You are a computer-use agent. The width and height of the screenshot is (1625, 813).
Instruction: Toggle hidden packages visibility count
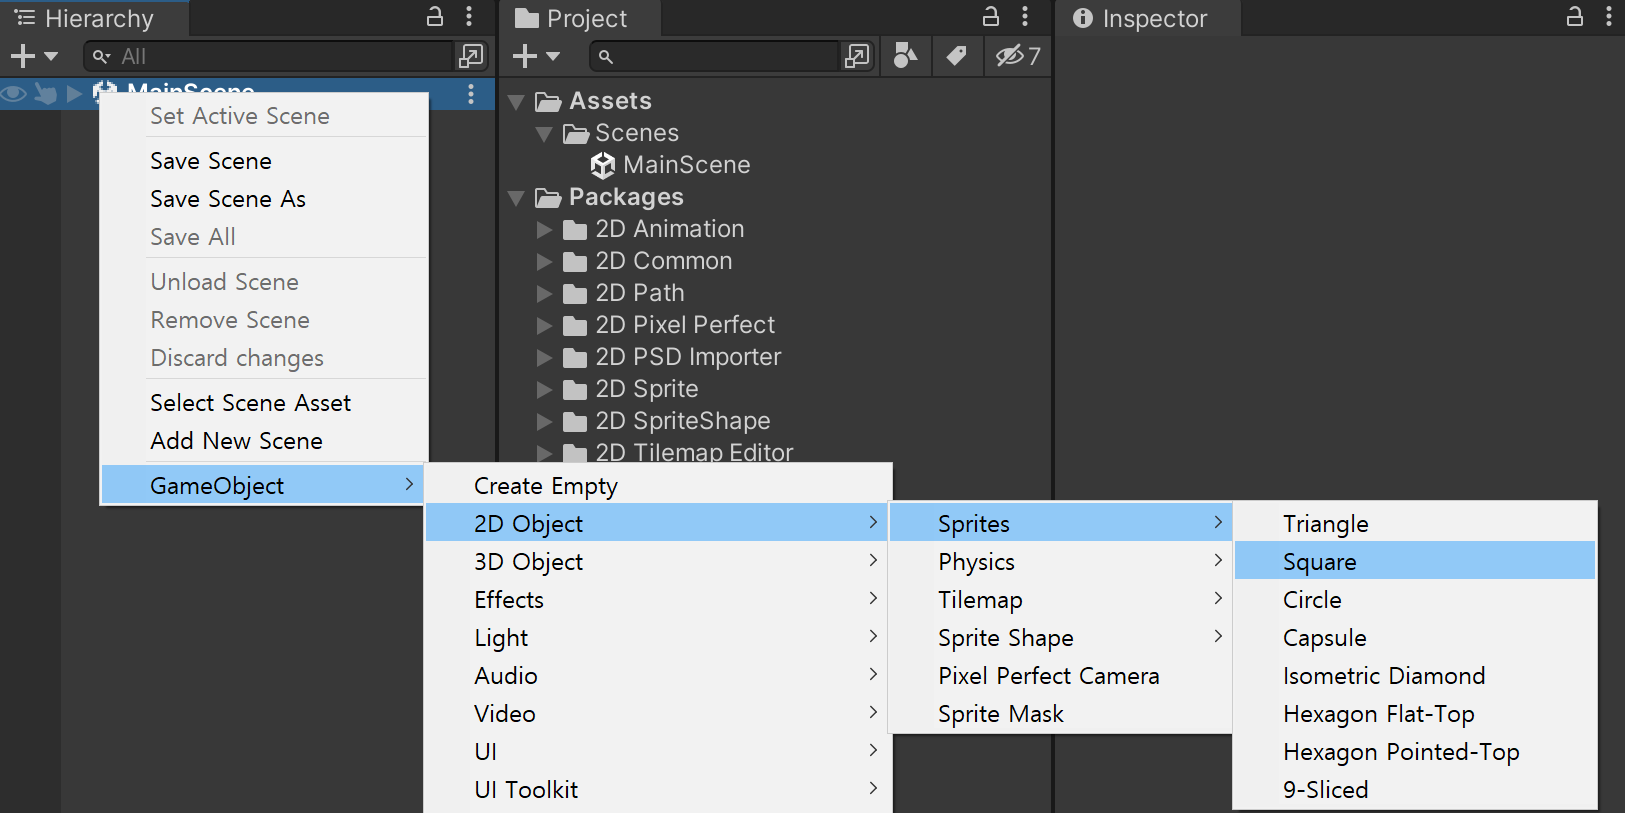point(1017,57)
